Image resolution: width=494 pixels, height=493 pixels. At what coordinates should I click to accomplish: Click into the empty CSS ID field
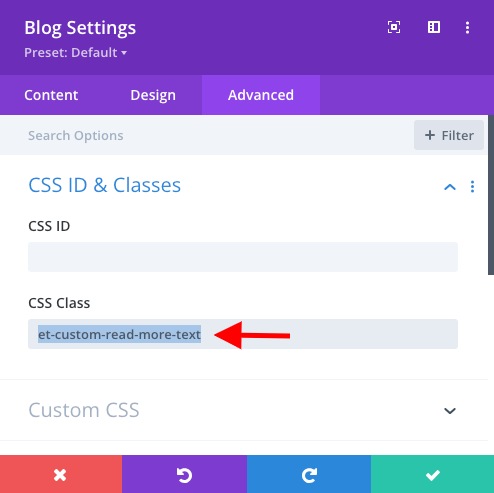(243, 257)
